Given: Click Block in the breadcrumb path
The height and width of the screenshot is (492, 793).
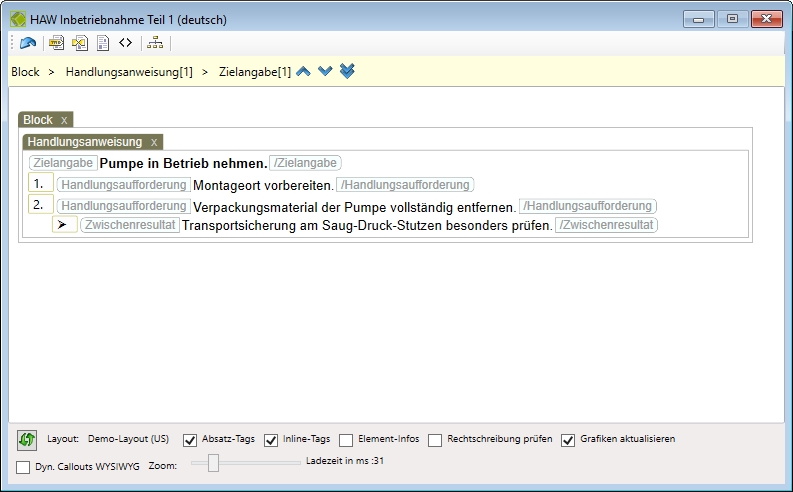Looking at the screenshot, I should click(25, 72).
